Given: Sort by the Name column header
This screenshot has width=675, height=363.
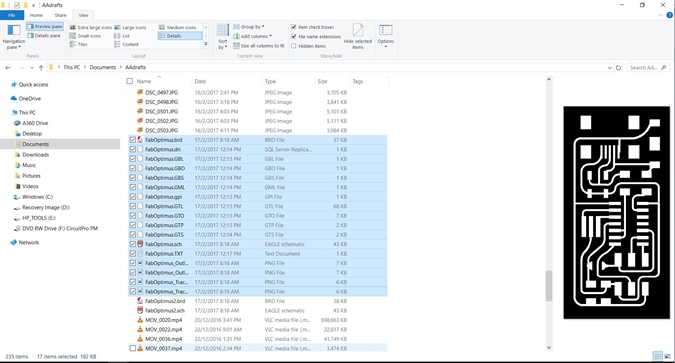Looking at the screenshot, I should 144,81.
